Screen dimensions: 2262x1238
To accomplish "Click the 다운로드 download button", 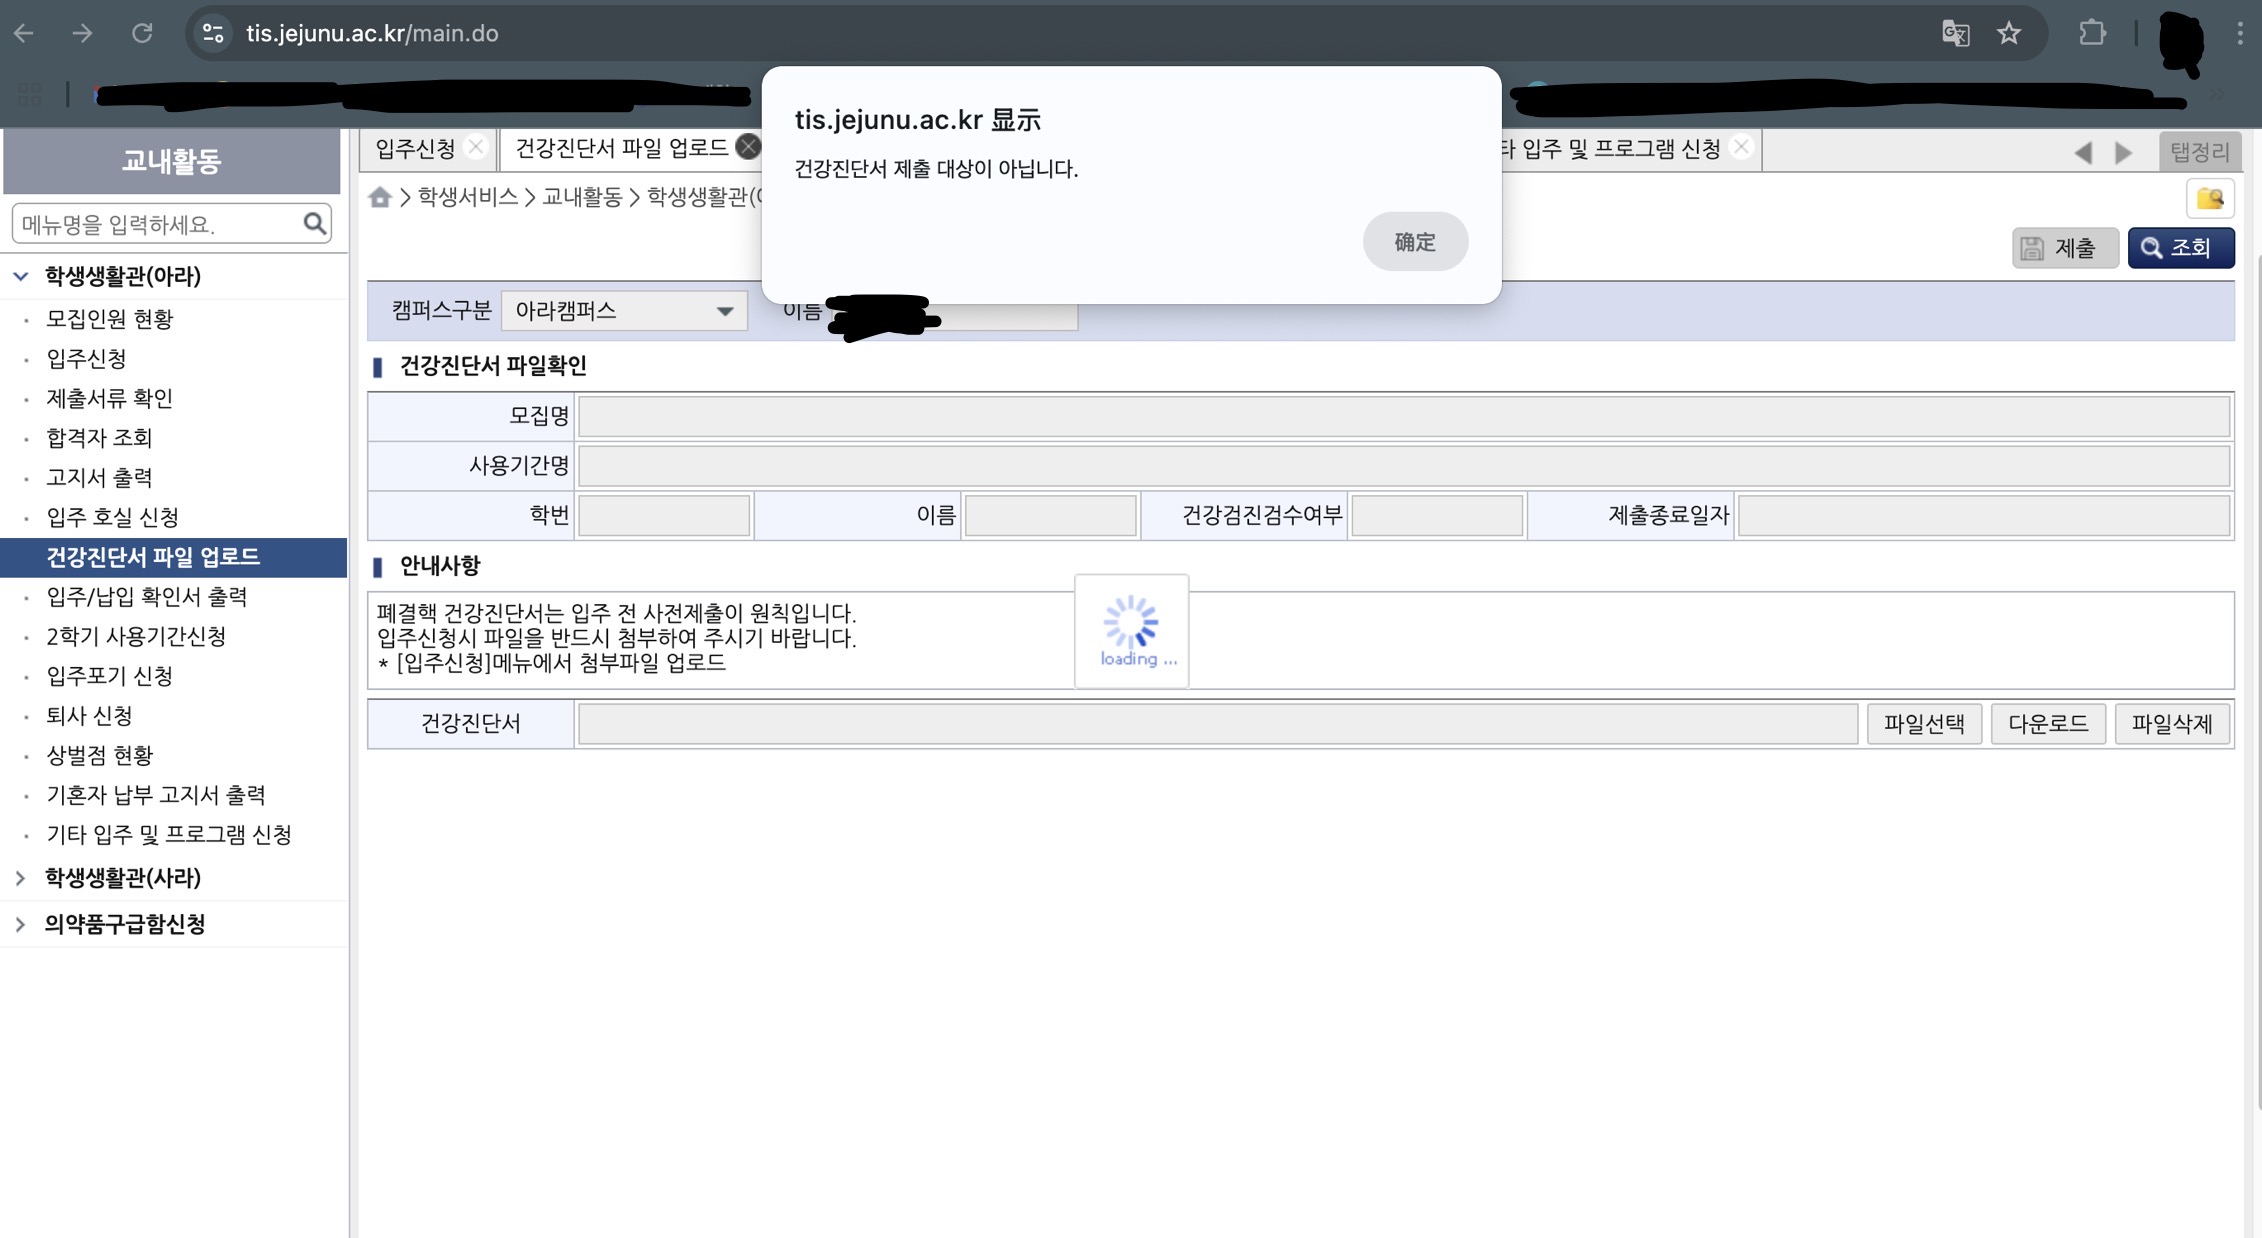I will pyautogui.click(x=2048, y=723).
